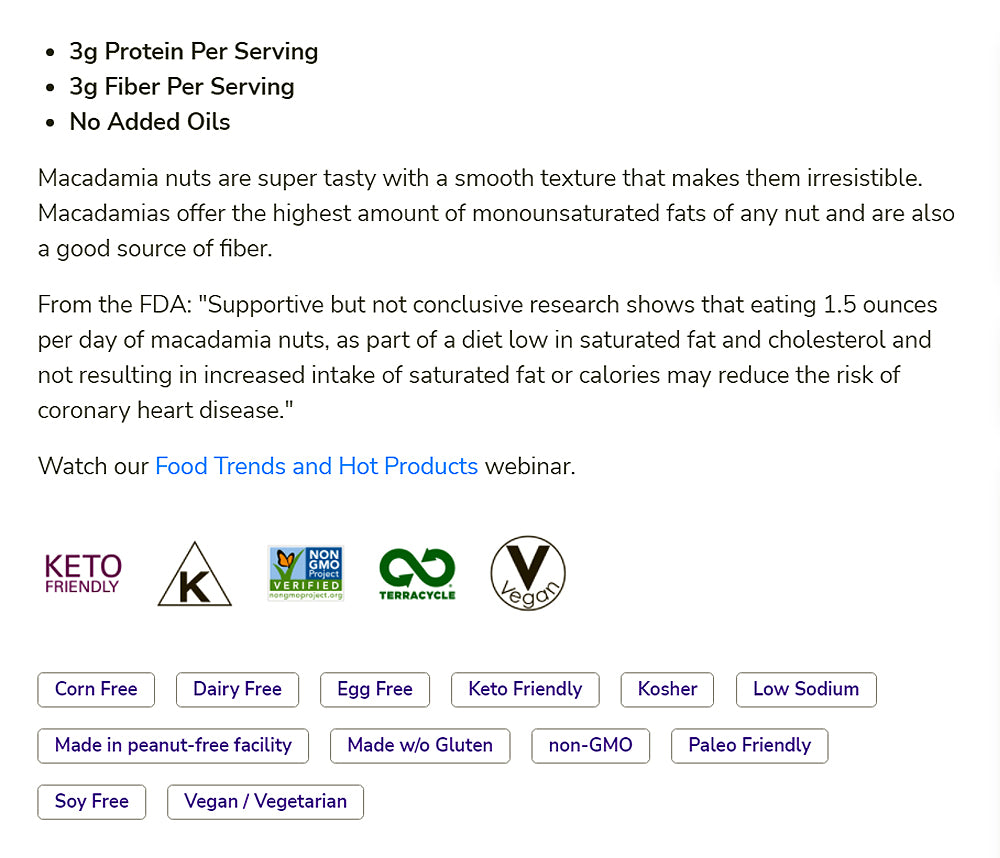Click the Made w/o Gluten tag

click(x=420, y=746)
